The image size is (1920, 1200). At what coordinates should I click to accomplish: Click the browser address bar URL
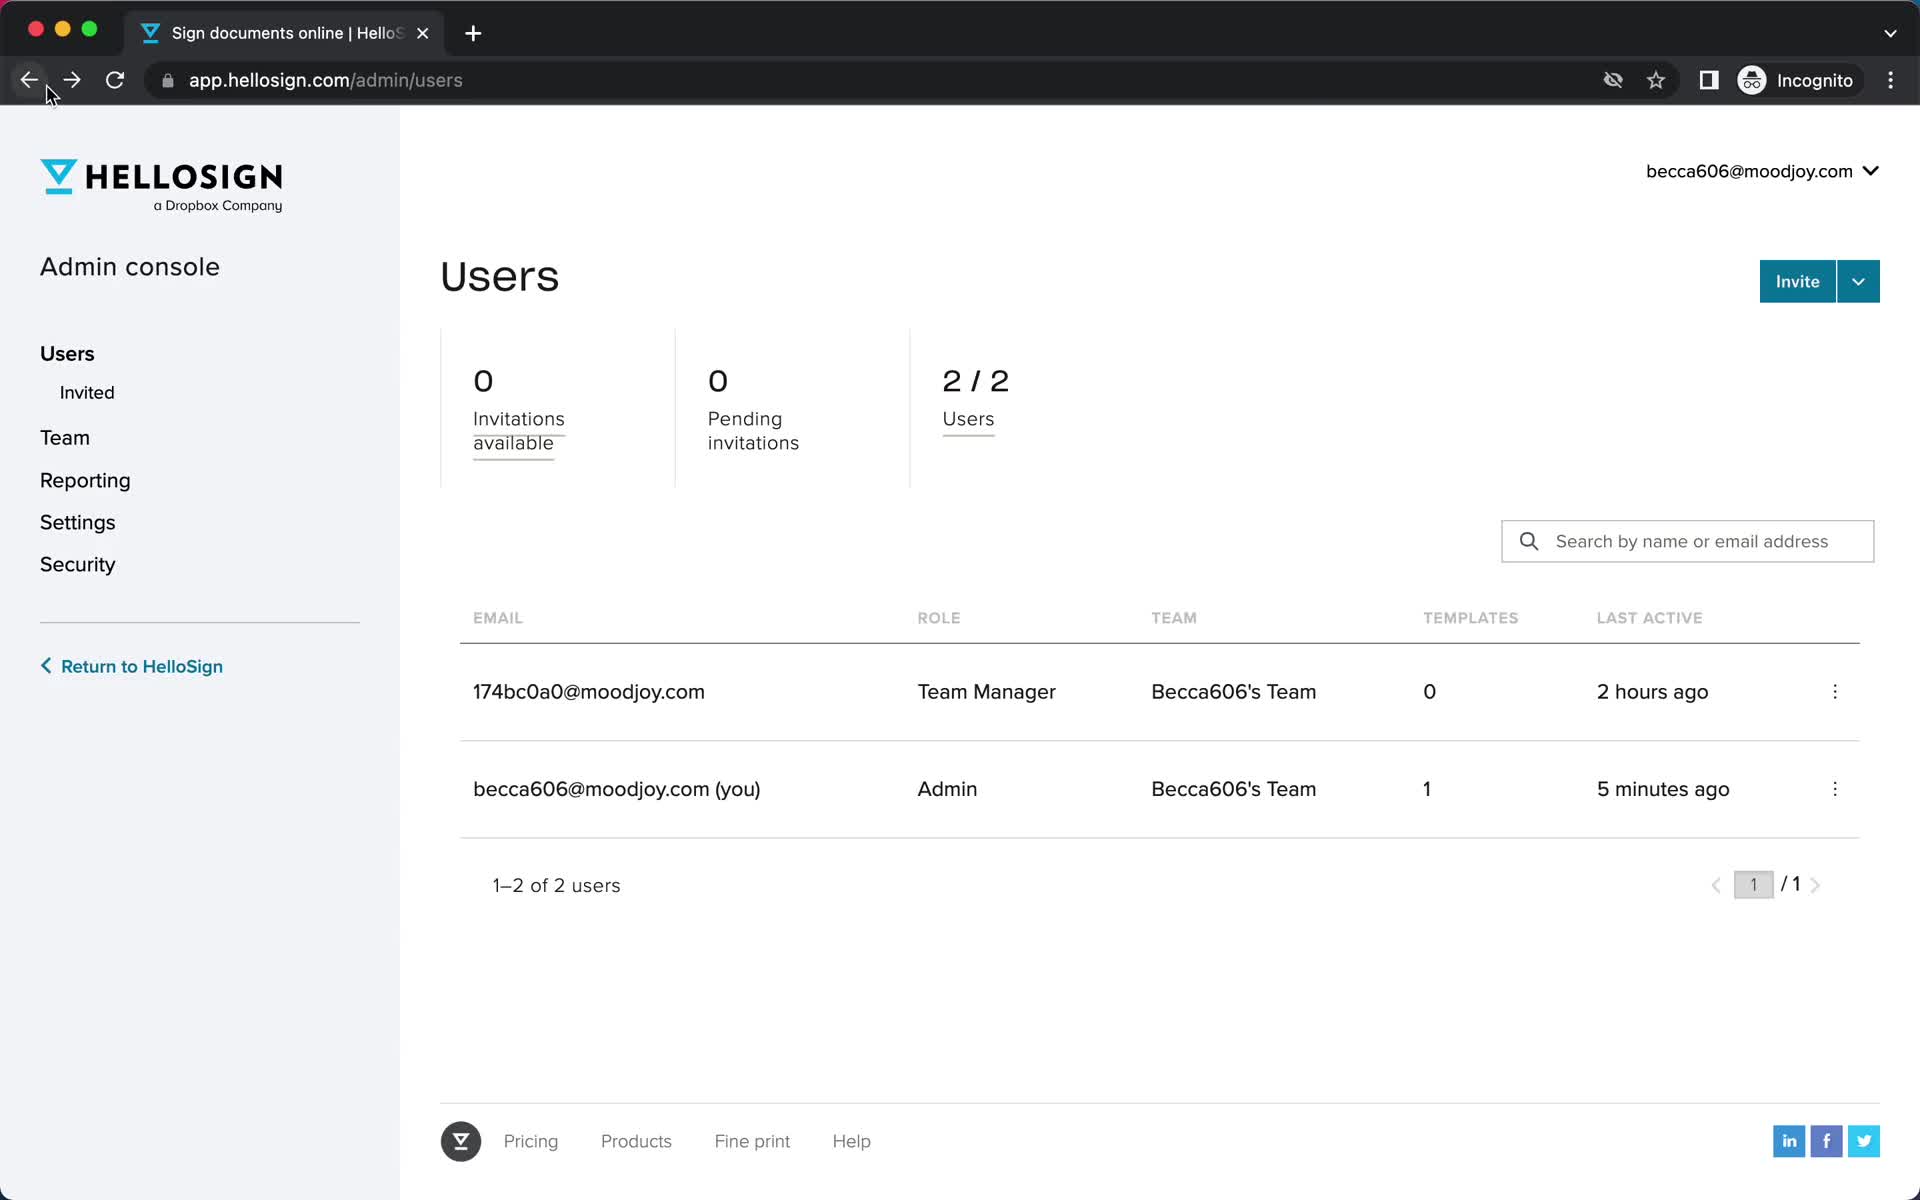(x=326, y=80)
